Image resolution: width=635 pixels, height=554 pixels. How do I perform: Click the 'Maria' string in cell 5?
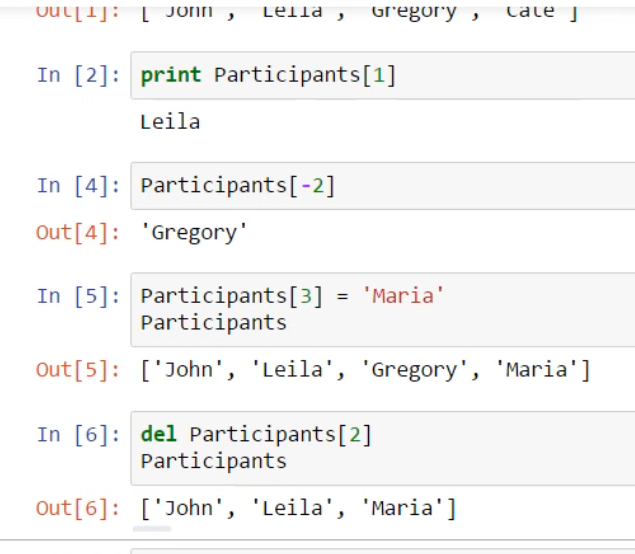tap(402, 296)
